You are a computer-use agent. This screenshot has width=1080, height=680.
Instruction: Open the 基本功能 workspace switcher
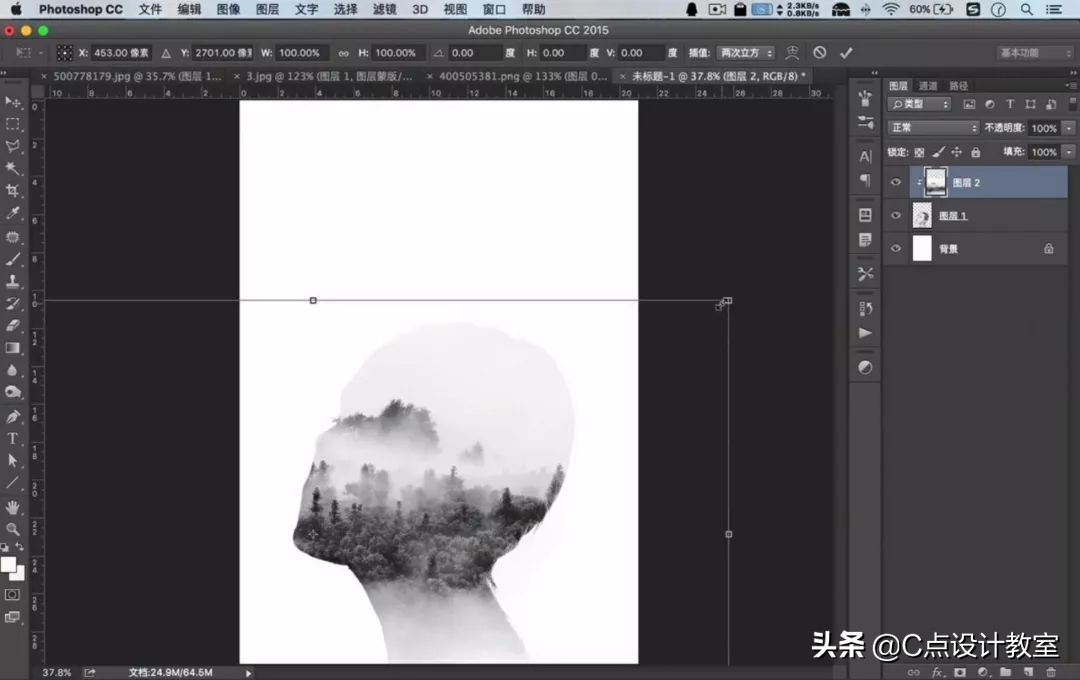click(x=1035, y=52)
